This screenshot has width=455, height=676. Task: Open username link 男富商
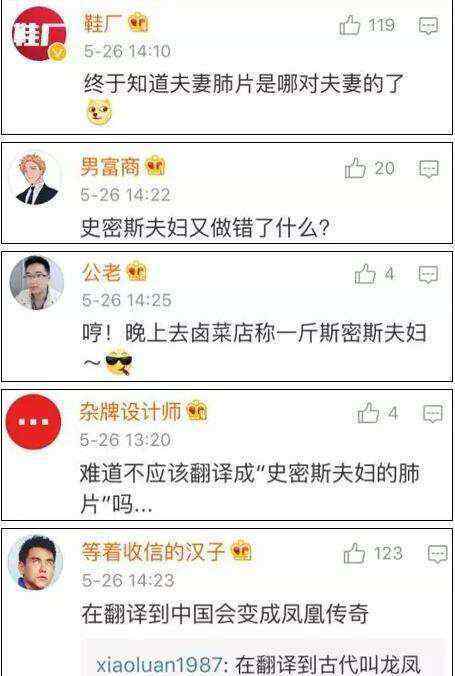coord(110,166)
